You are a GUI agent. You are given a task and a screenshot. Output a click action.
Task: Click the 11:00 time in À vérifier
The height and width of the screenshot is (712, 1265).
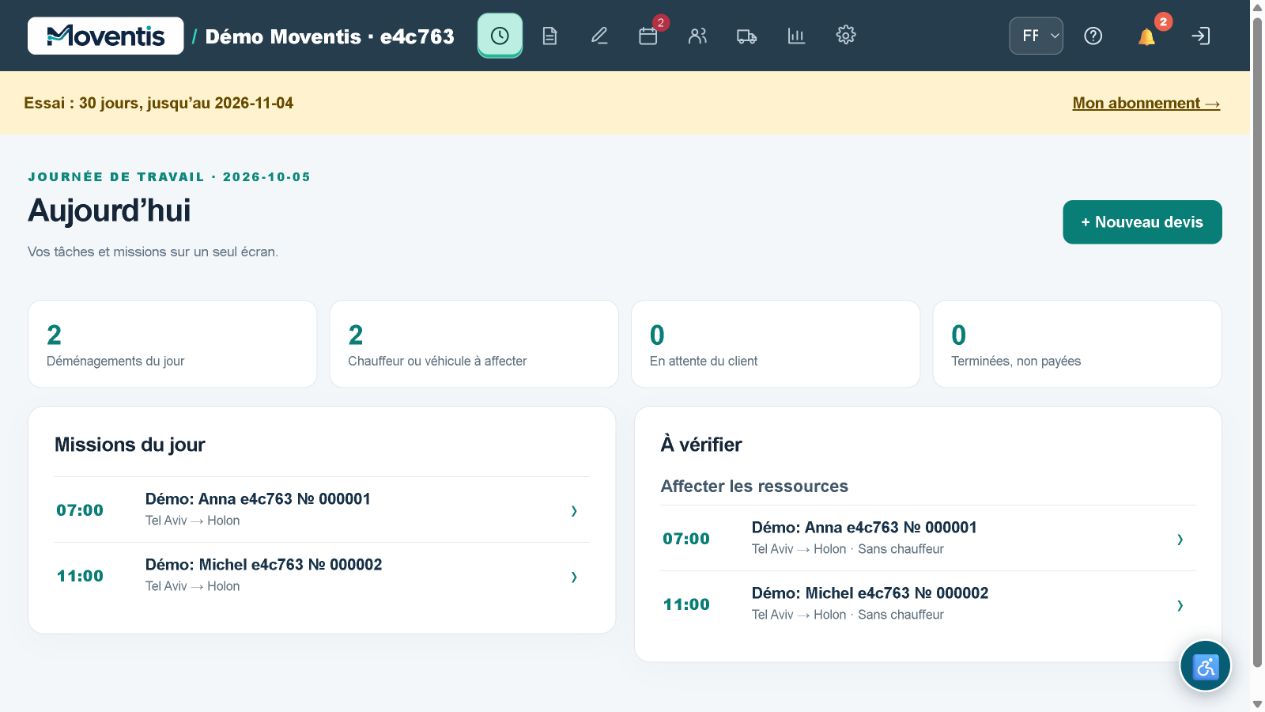pos(686,604)
